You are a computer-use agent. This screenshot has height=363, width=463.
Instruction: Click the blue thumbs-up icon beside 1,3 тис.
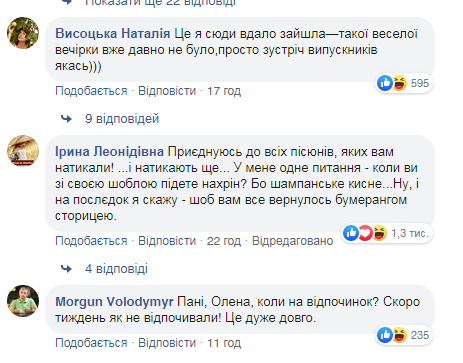tap(351, 233)
